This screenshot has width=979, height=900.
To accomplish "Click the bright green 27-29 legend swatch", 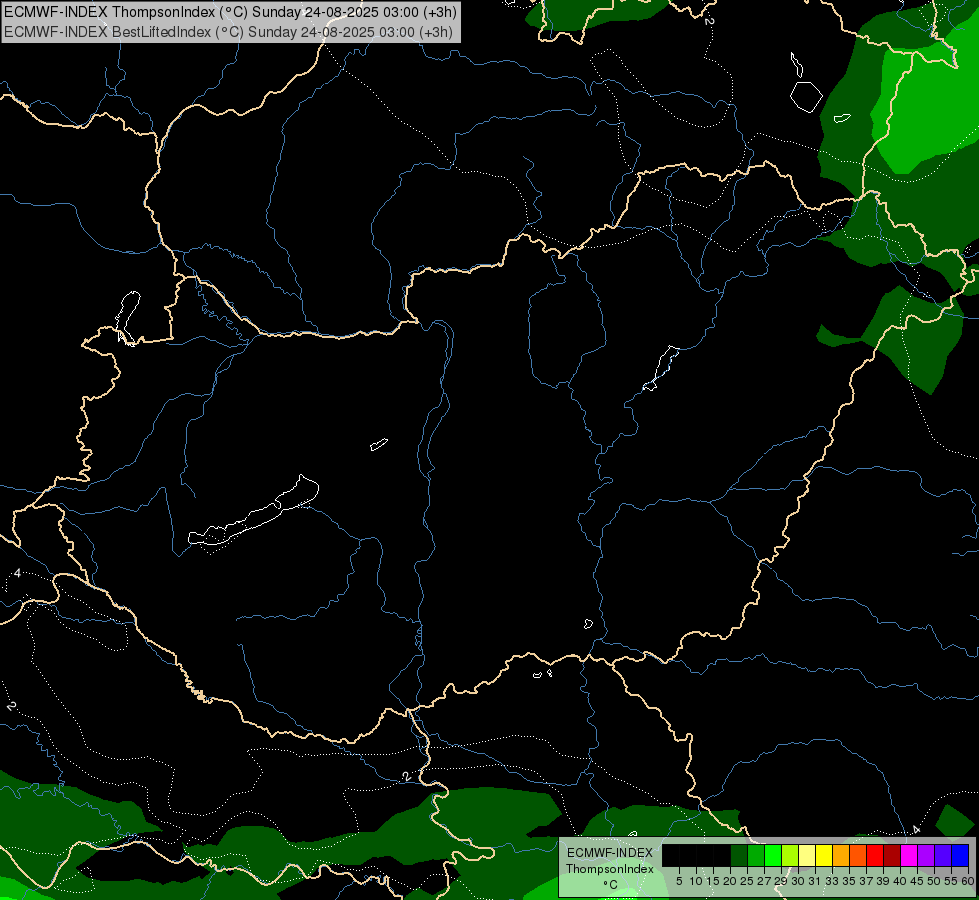I will click(773, 855).
